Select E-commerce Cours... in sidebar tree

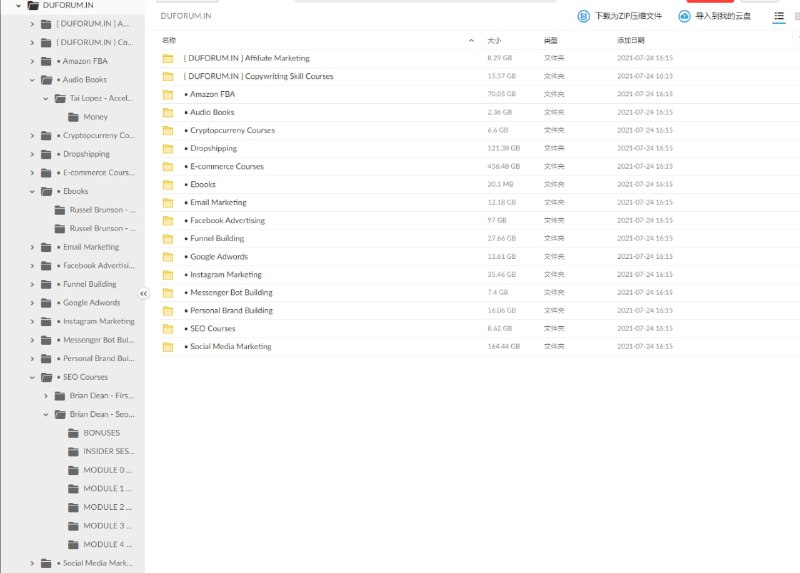click(98, 172)
